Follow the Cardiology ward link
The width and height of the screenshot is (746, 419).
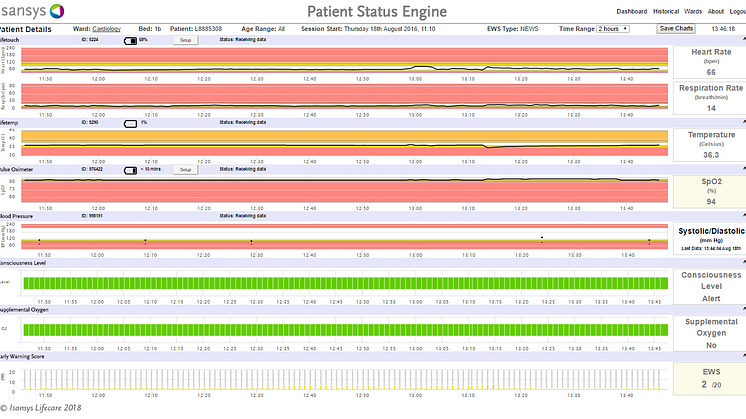(x=107, y=29)
